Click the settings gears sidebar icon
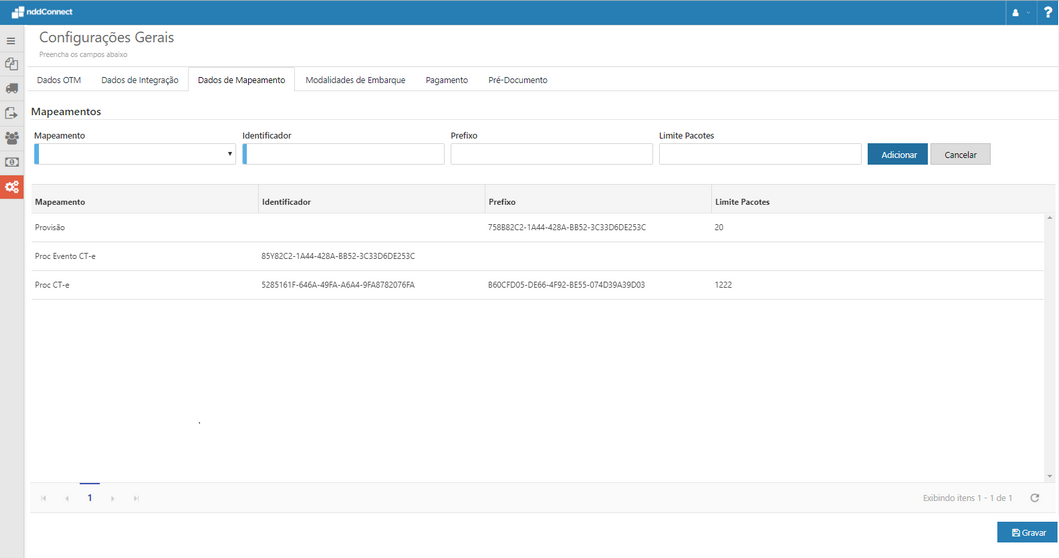Viewport: 1059px width, 558px height. click(12, 187)
